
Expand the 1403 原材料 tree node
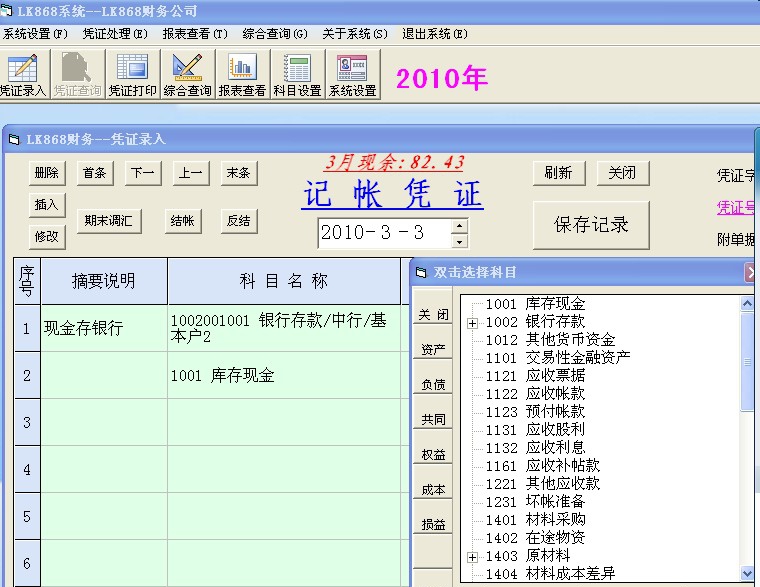coord(473,557)
